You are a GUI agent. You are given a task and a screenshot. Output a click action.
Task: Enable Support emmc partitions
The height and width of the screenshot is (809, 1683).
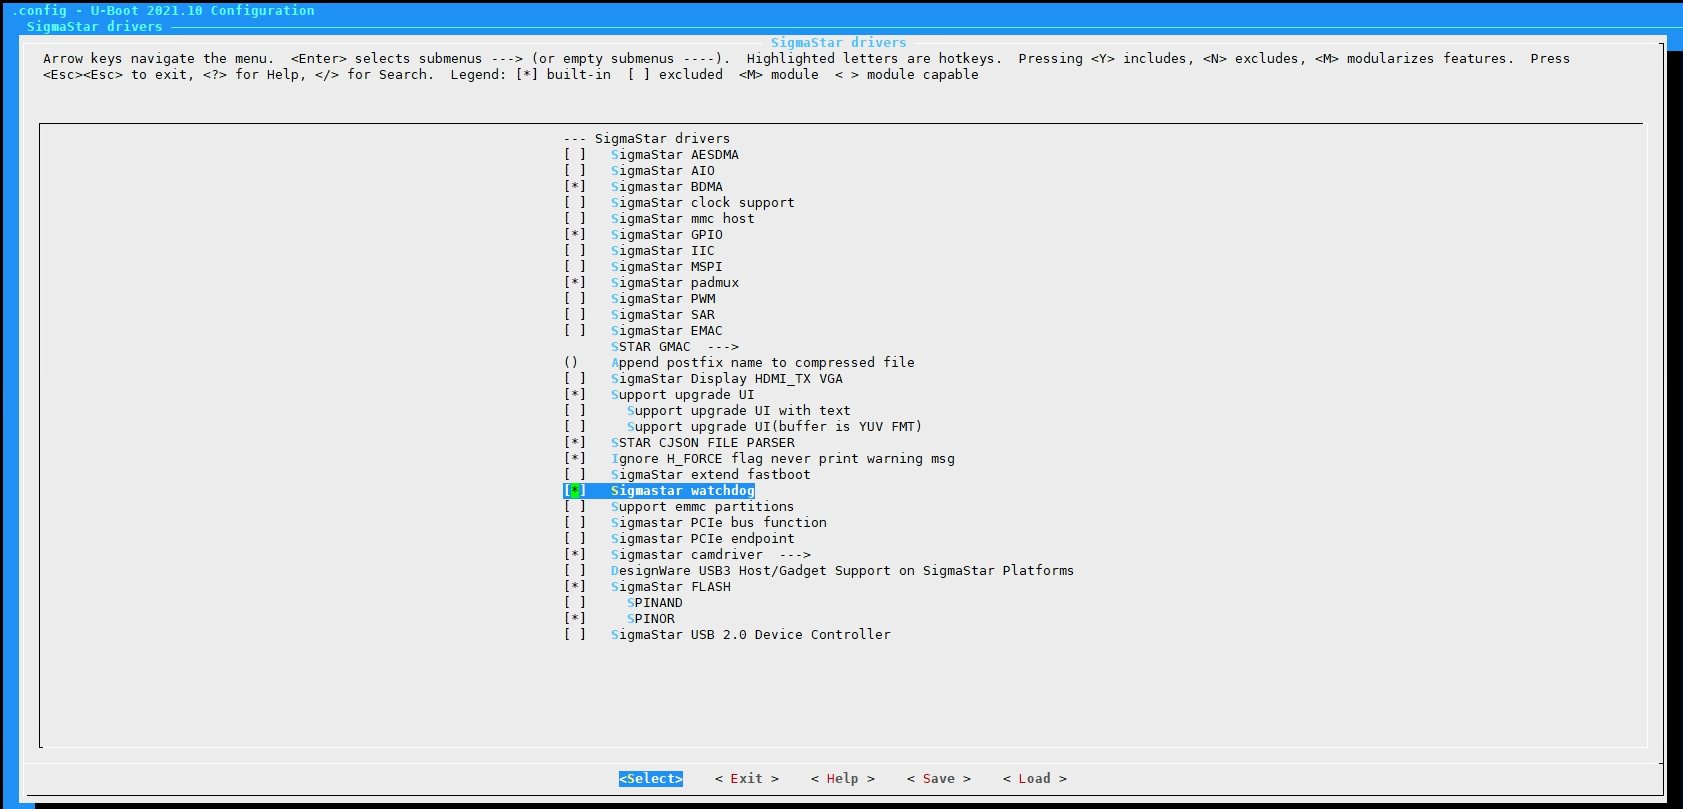pos(679,507)
